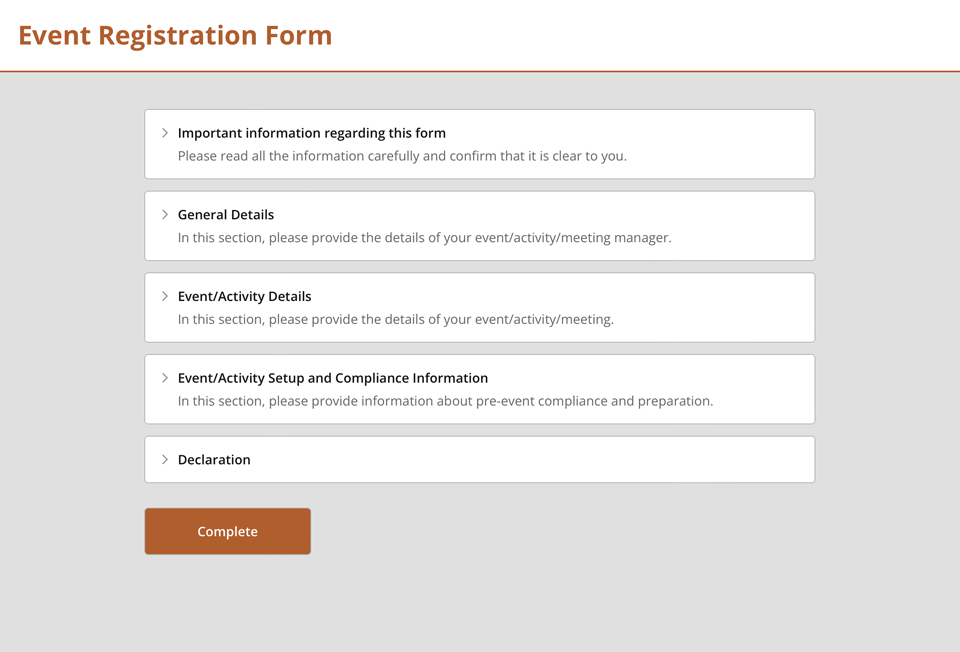Click chevron beside Setup and Compliance Information
This screenshot has width=960, height=652.
(165, 378)
